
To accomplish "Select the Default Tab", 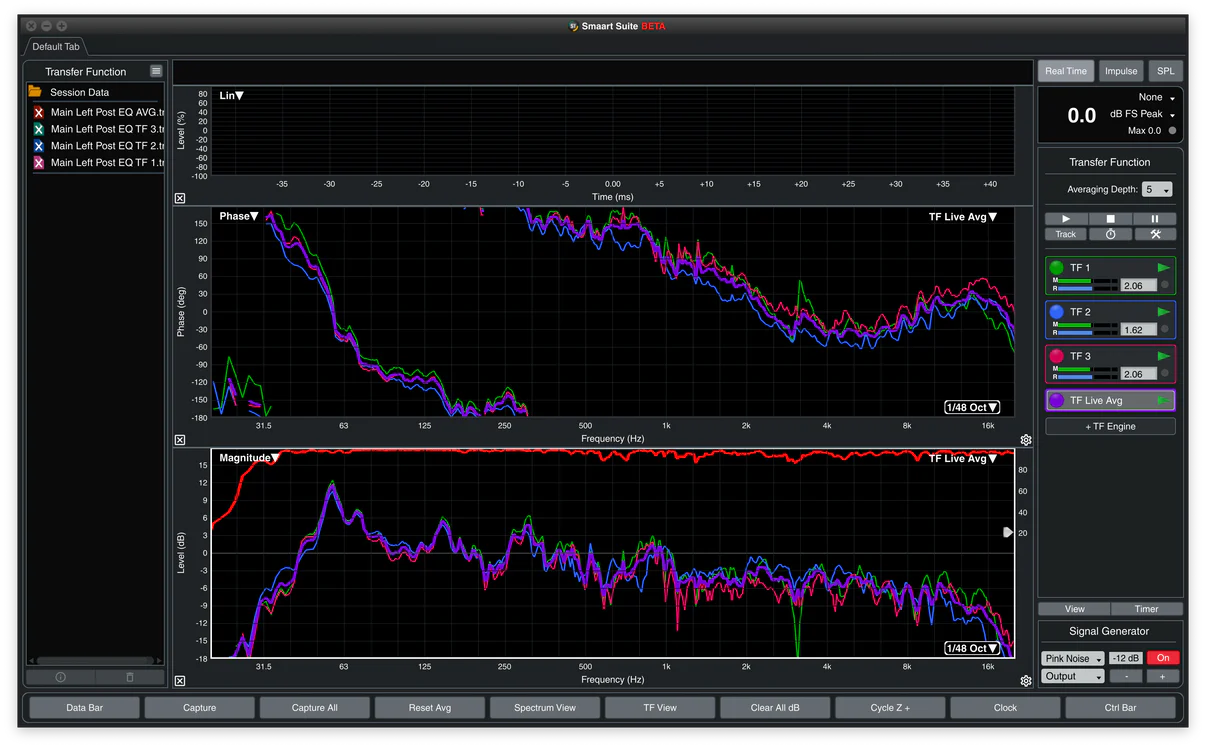I will point(55,47).
